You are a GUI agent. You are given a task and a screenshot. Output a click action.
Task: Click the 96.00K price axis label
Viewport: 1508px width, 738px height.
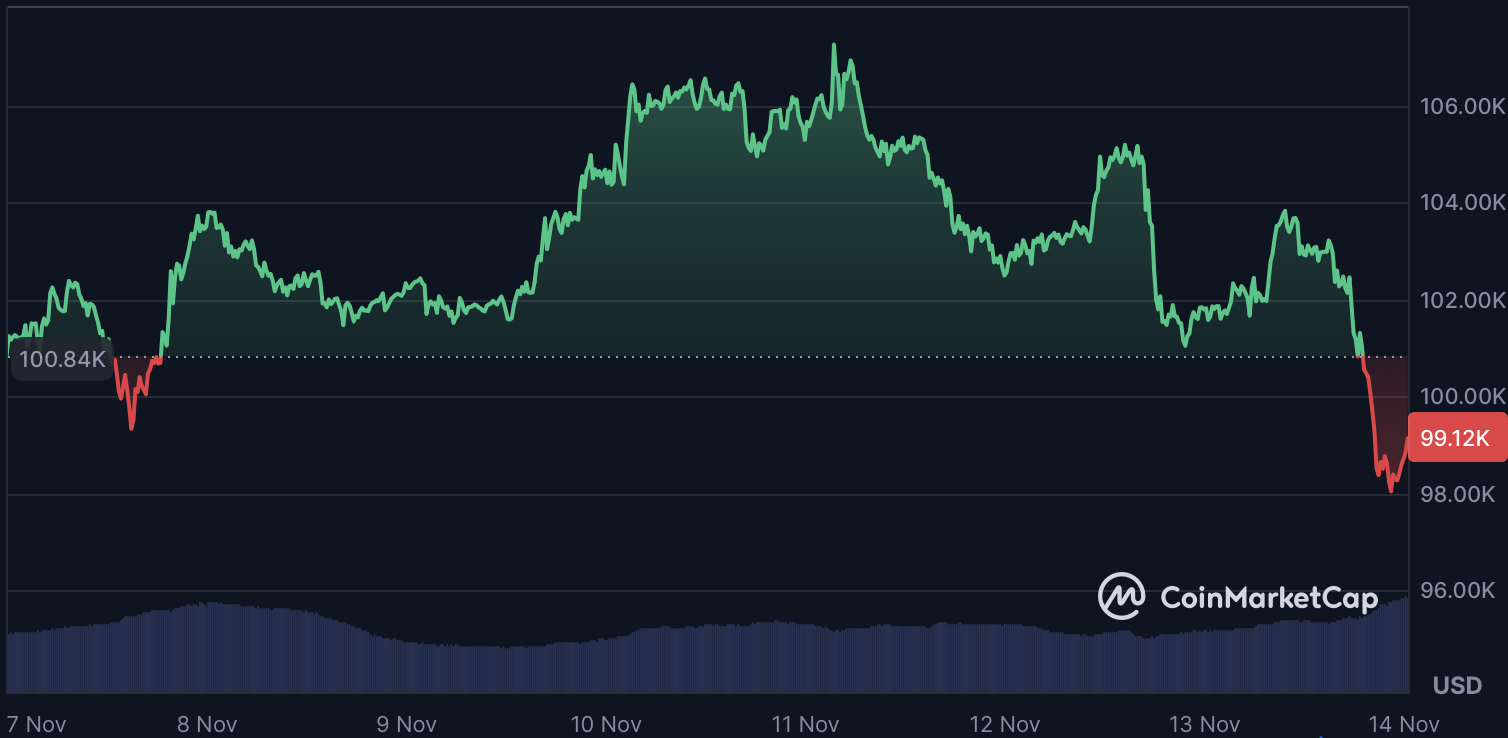tap(1463, 591)
